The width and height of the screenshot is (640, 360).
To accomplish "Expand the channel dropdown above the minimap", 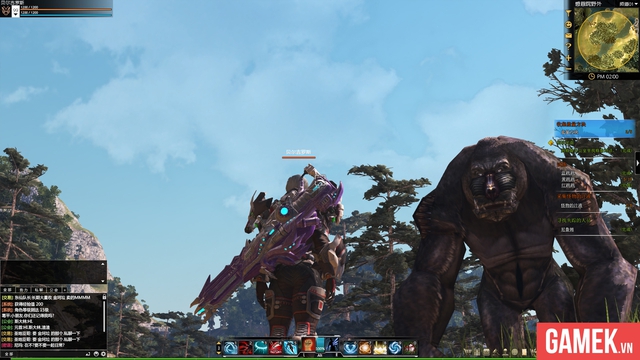I will [x=628, y=4].
